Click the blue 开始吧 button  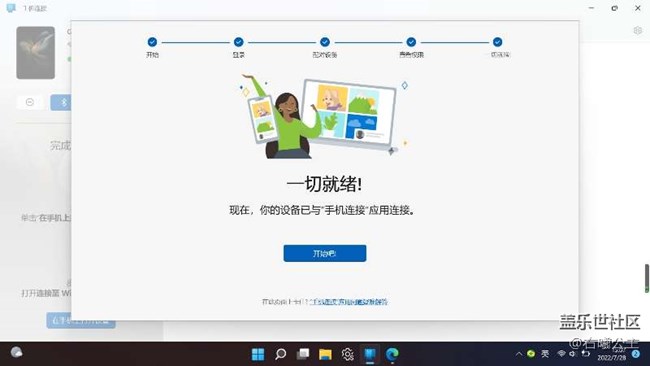pos(325,253)
